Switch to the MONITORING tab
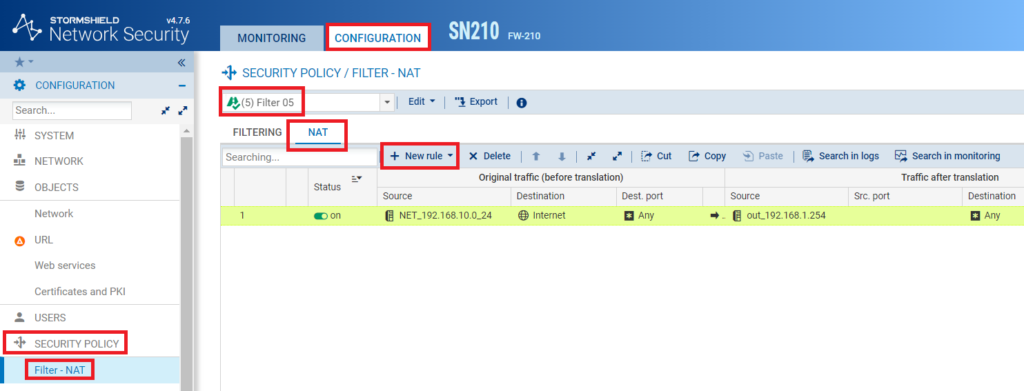The image size is (1024, 391). [272, 38]
